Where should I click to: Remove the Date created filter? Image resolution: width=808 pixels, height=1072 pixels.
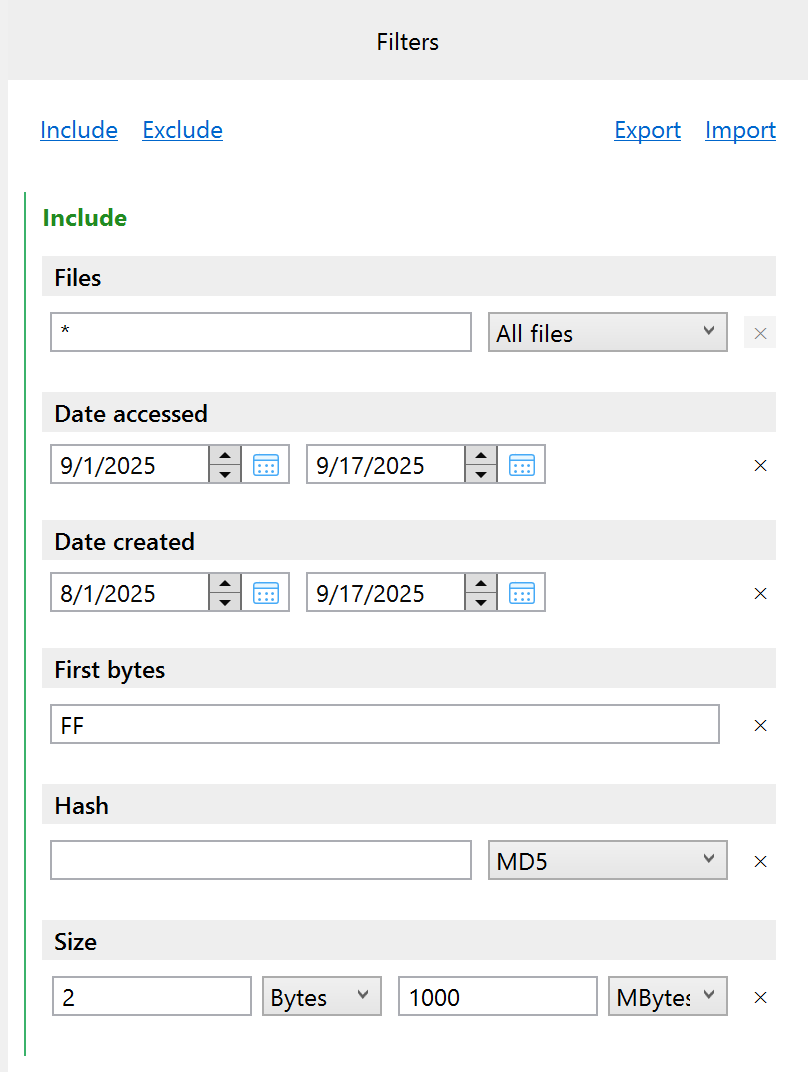pos(760,593)
